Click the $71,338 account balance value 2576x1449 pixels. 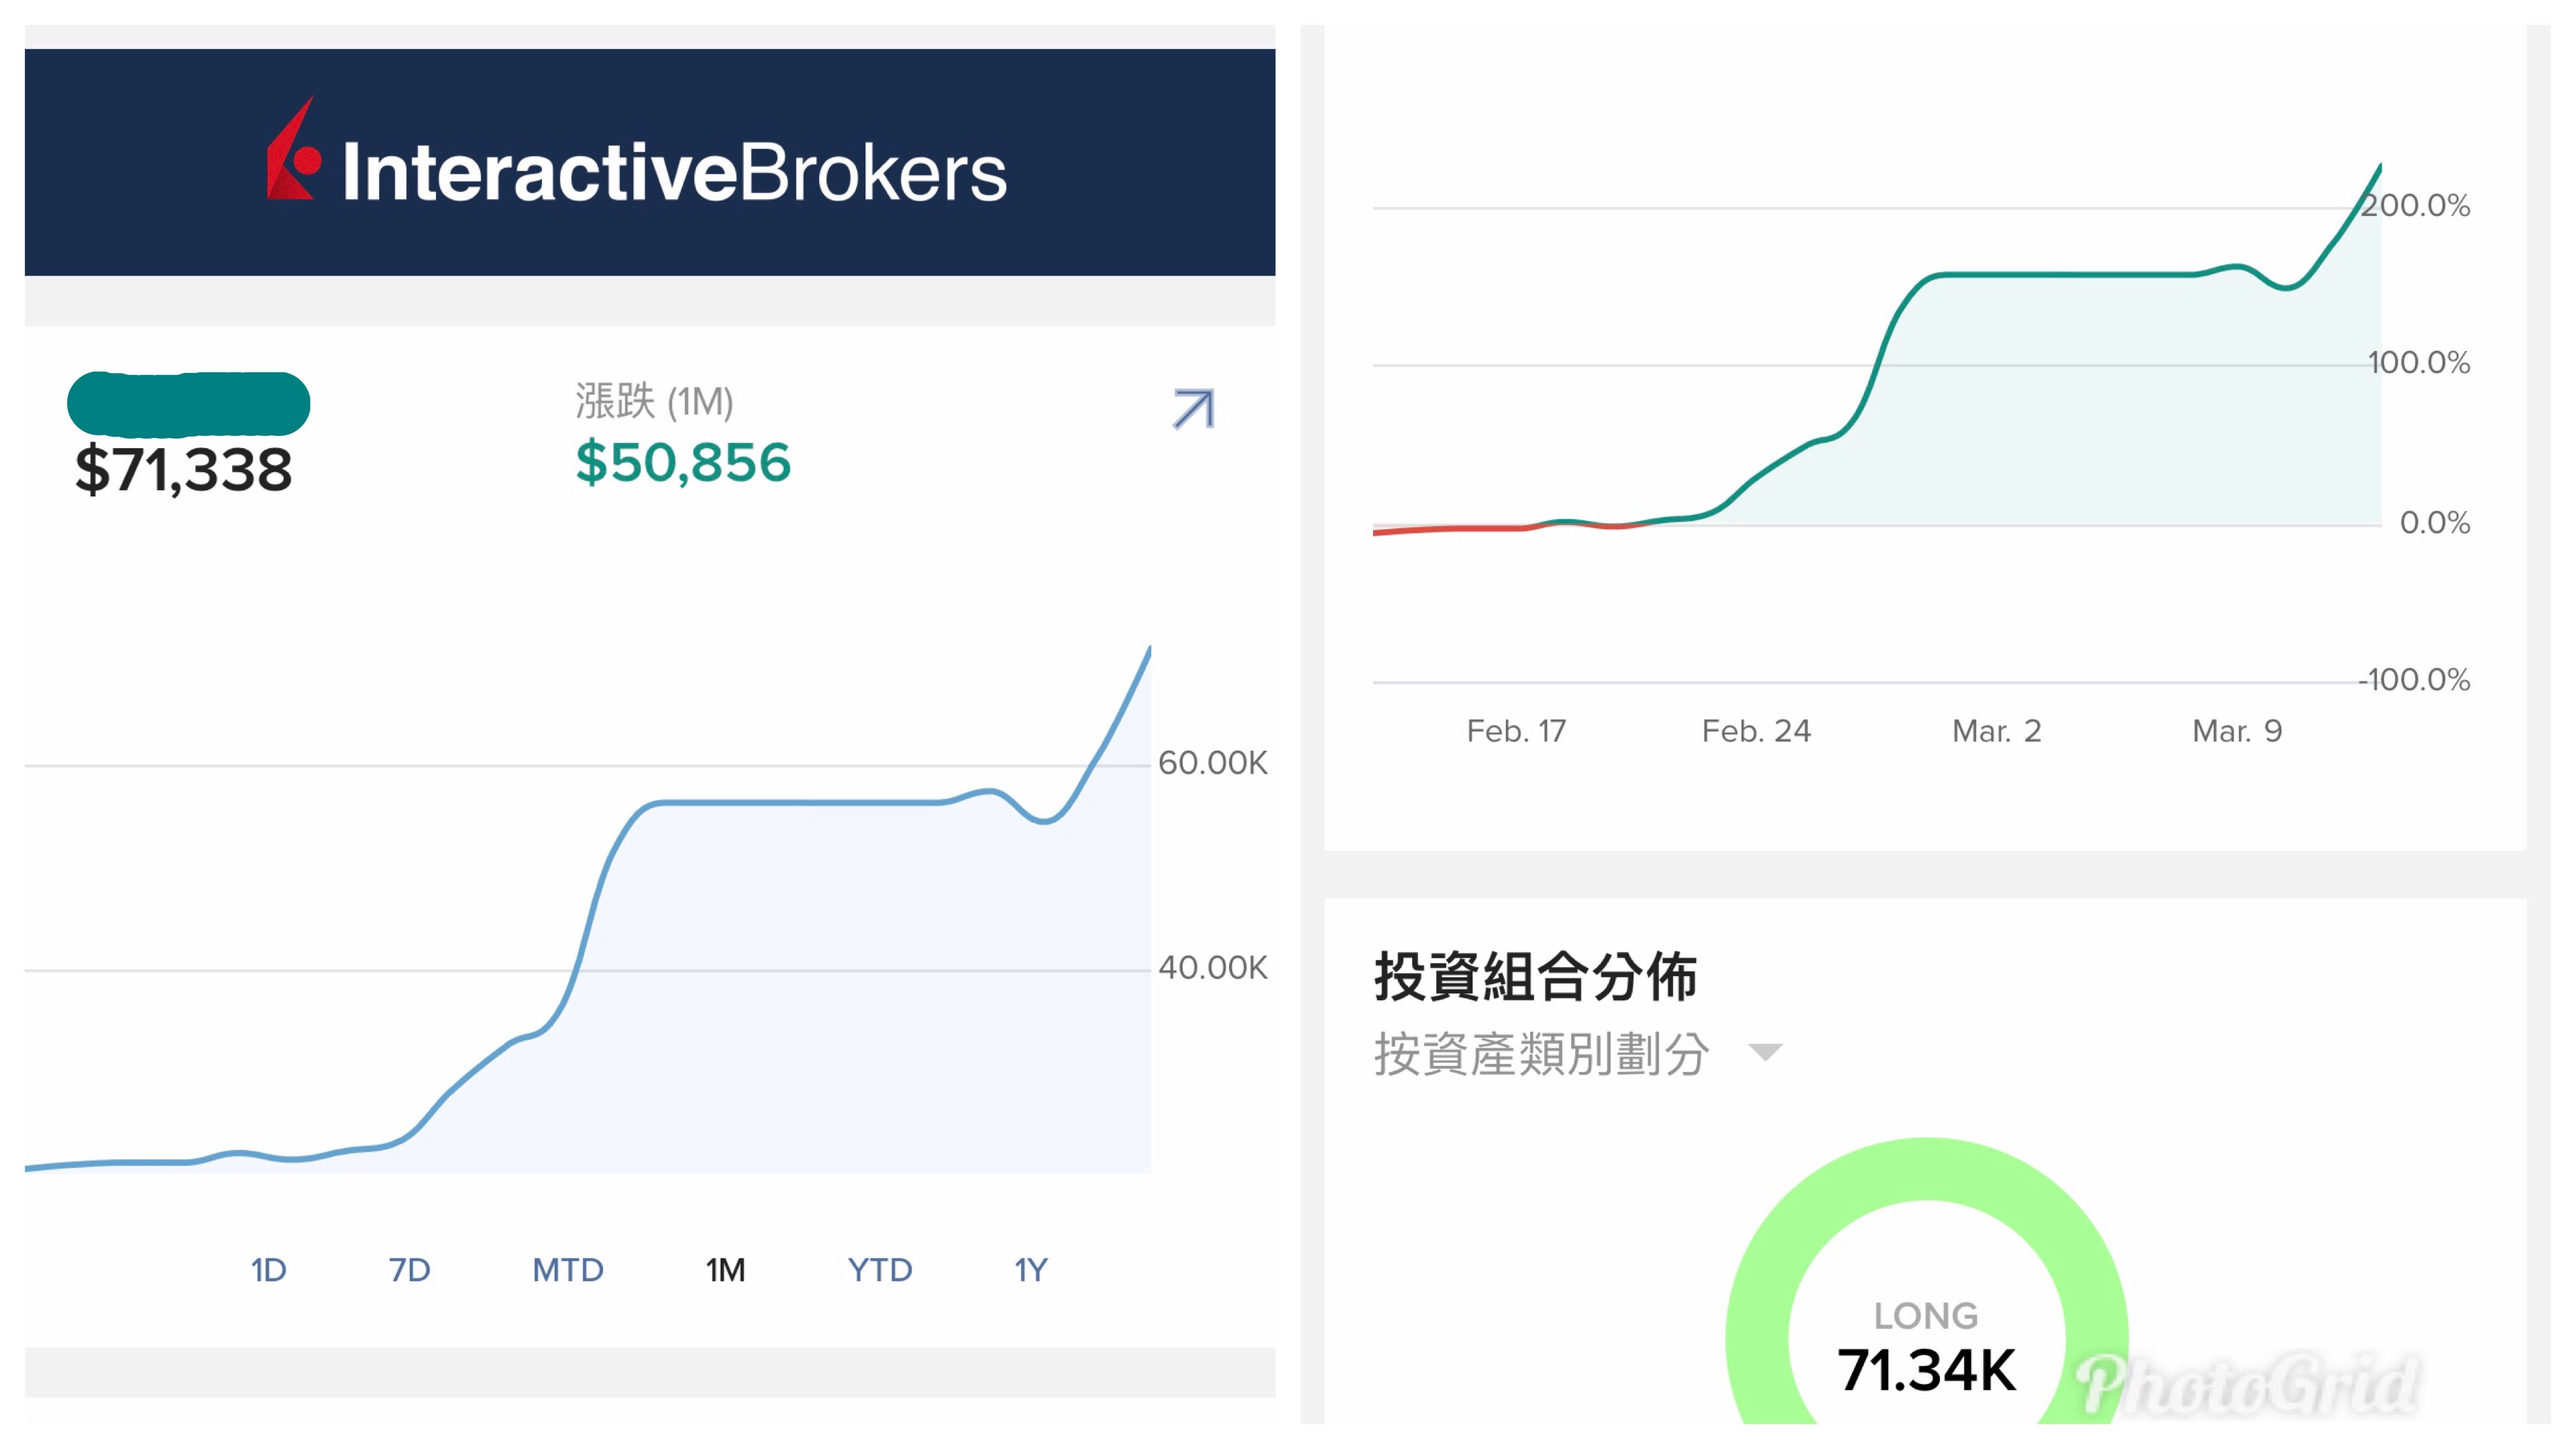[x=184, y=469]
